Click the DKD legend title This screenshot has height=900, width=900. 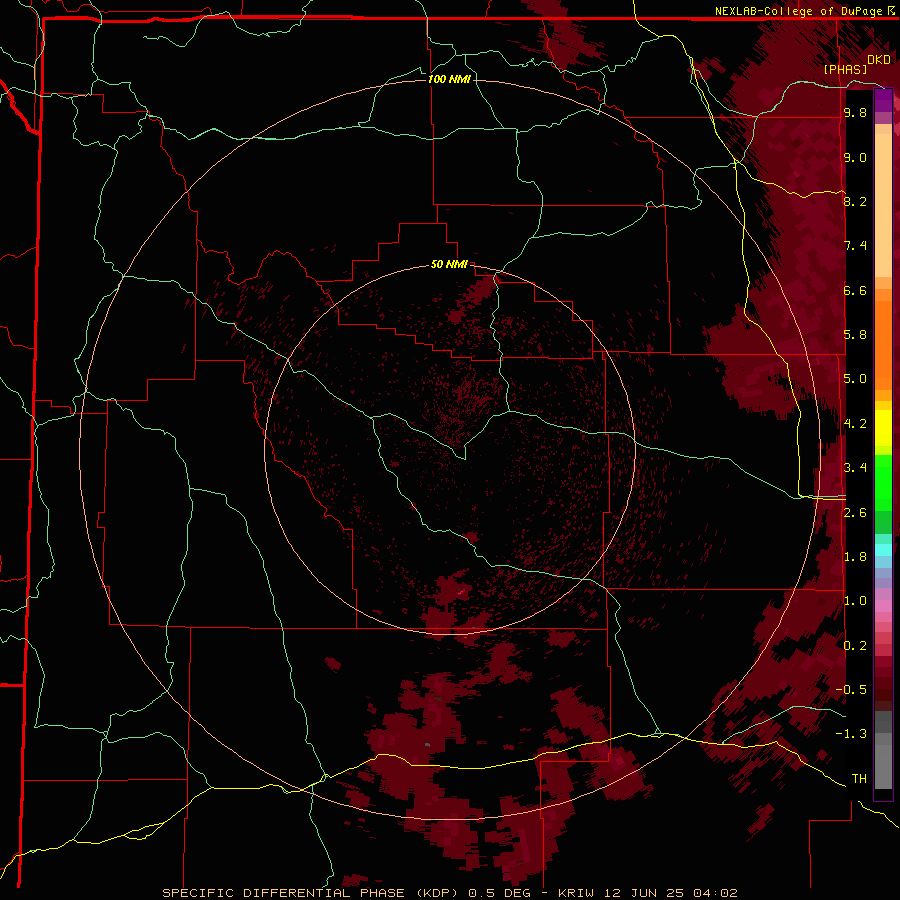click(x=878, y=60)
